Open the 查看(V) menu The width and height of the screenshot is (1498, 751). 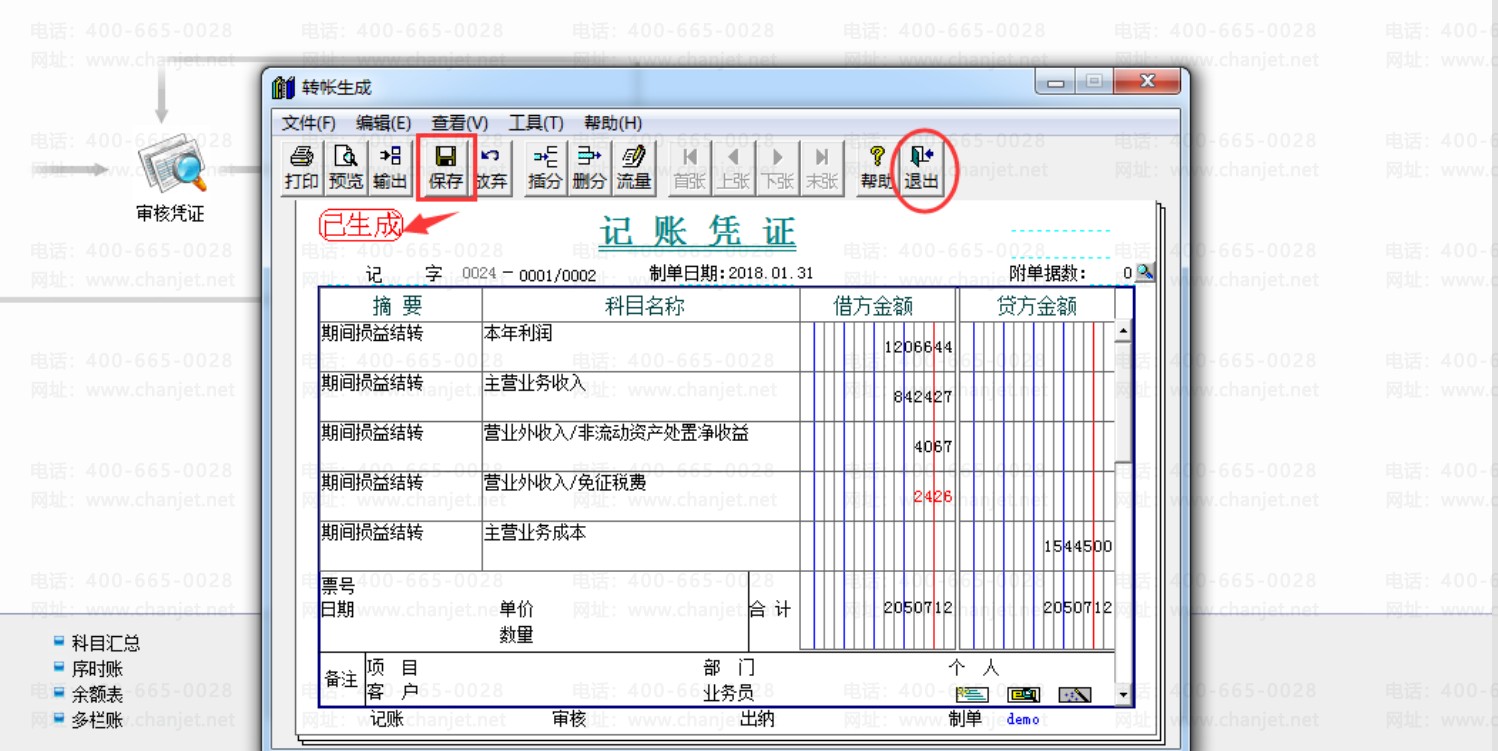point(460,123)
